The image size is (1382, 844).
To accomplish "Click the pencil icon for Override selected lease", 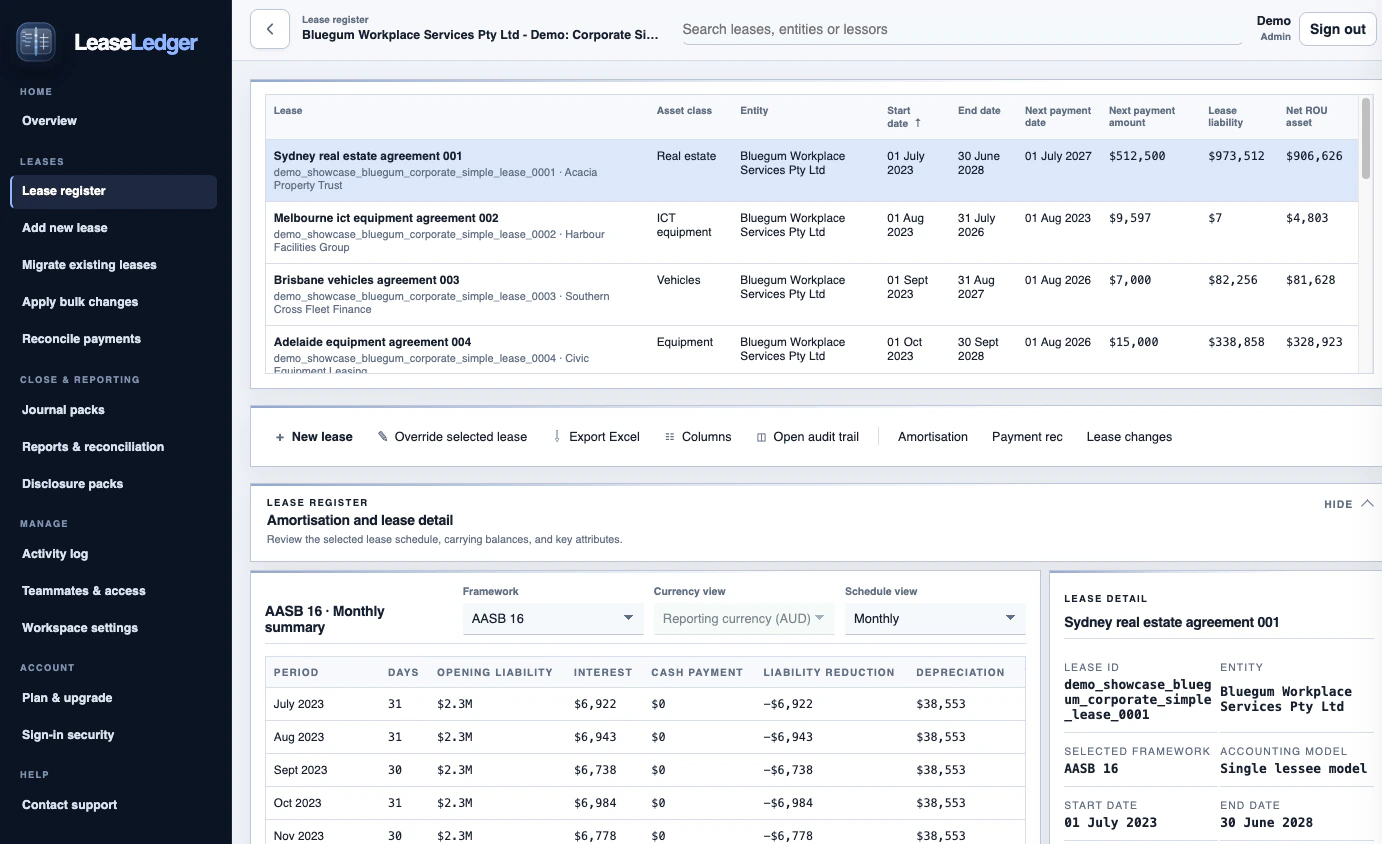I will 383,437.
